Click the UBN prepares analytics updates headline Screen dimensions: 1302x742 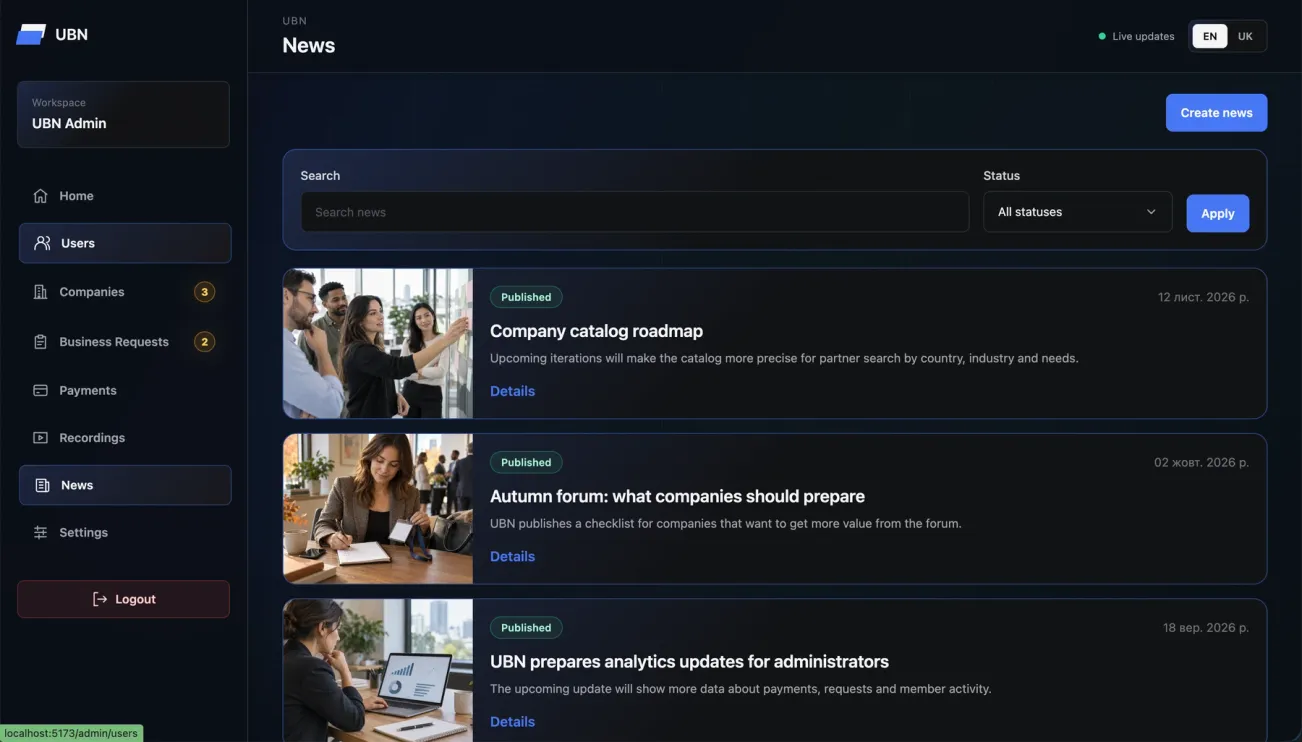pos(689,661)
